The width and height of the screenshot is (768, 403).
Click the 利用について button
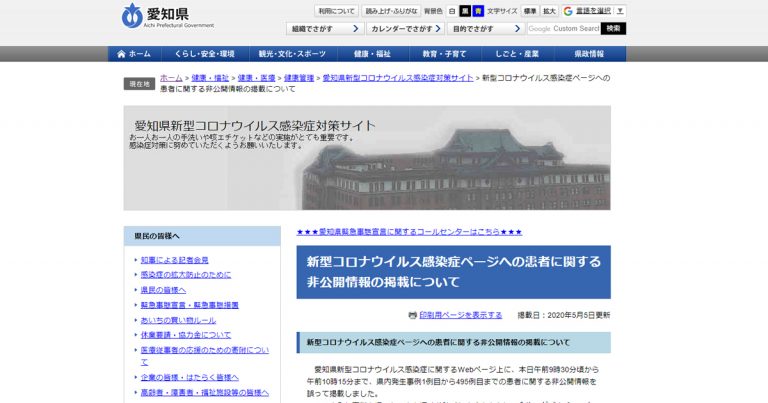coord(336,11)
